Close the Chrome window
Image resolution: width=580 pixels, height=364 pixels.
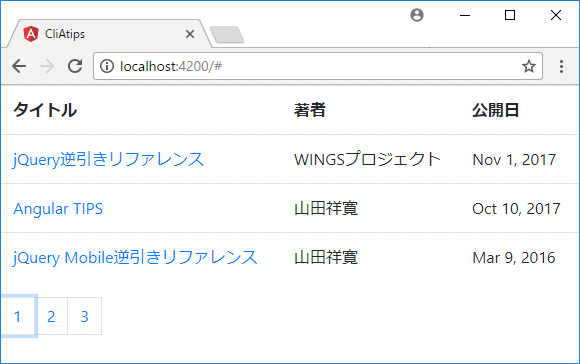[x=556, y=15]
